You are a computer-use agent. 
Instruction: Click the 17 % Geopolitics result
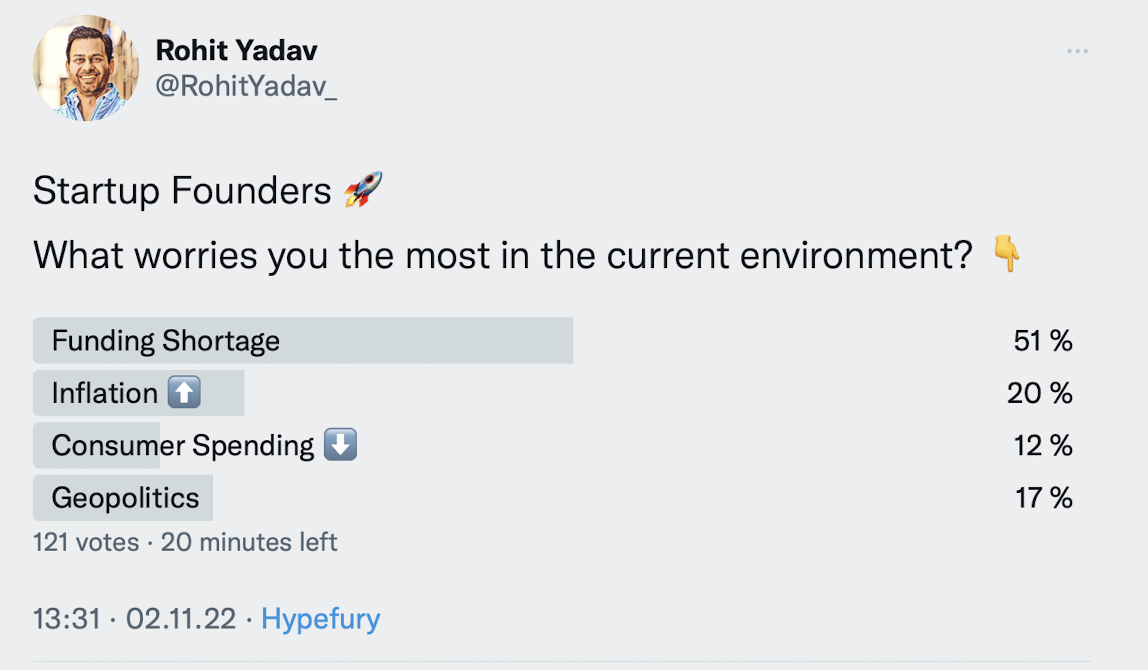tap(1044, 497)
